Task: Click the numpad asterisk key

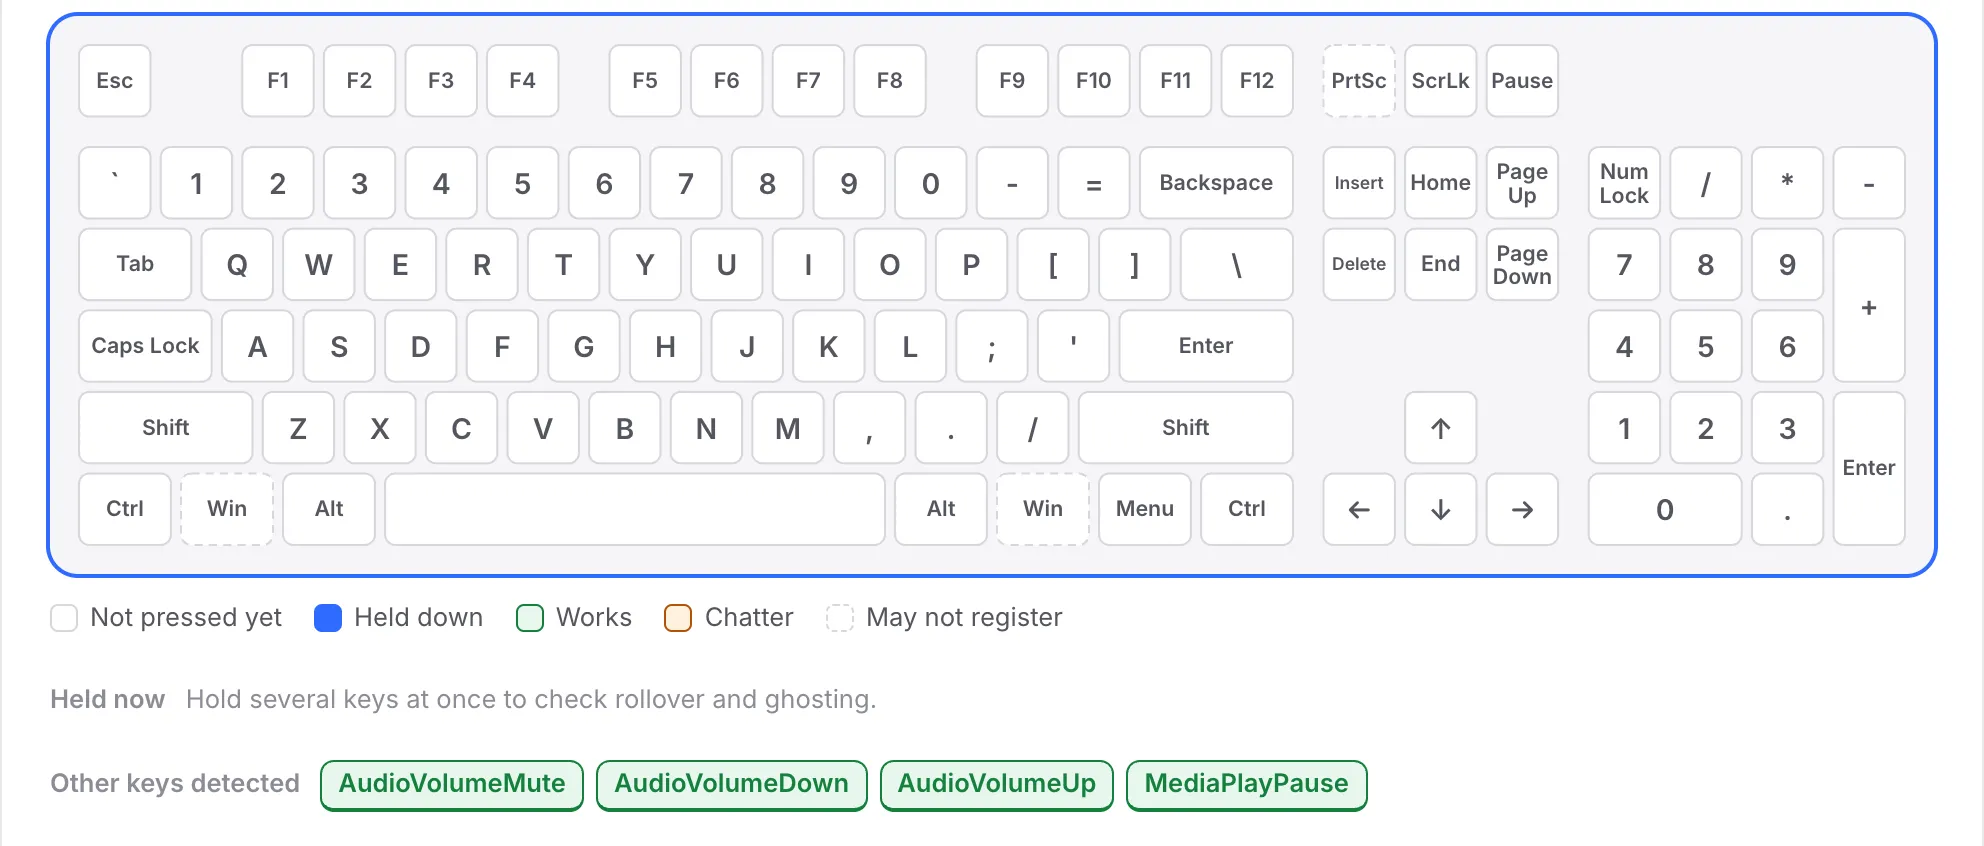Action: pyautogui.click(x=1787, y=183)
